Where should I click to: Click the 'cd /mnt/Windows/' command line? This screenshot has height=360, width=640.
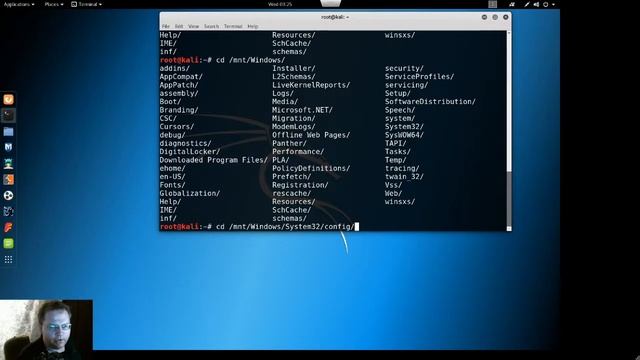tap(222, 60)
